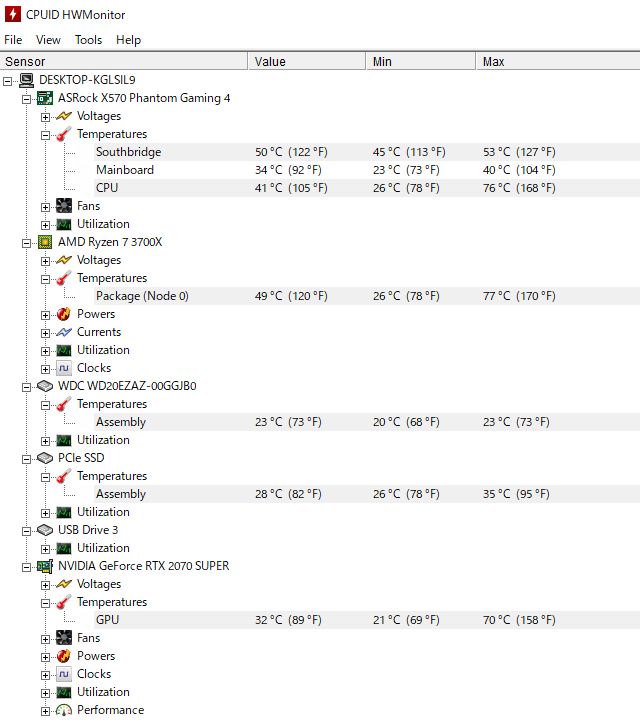The image size is (640, 722).
Task: Select the USB Drive 3 Utilization item
Action: 103,548
